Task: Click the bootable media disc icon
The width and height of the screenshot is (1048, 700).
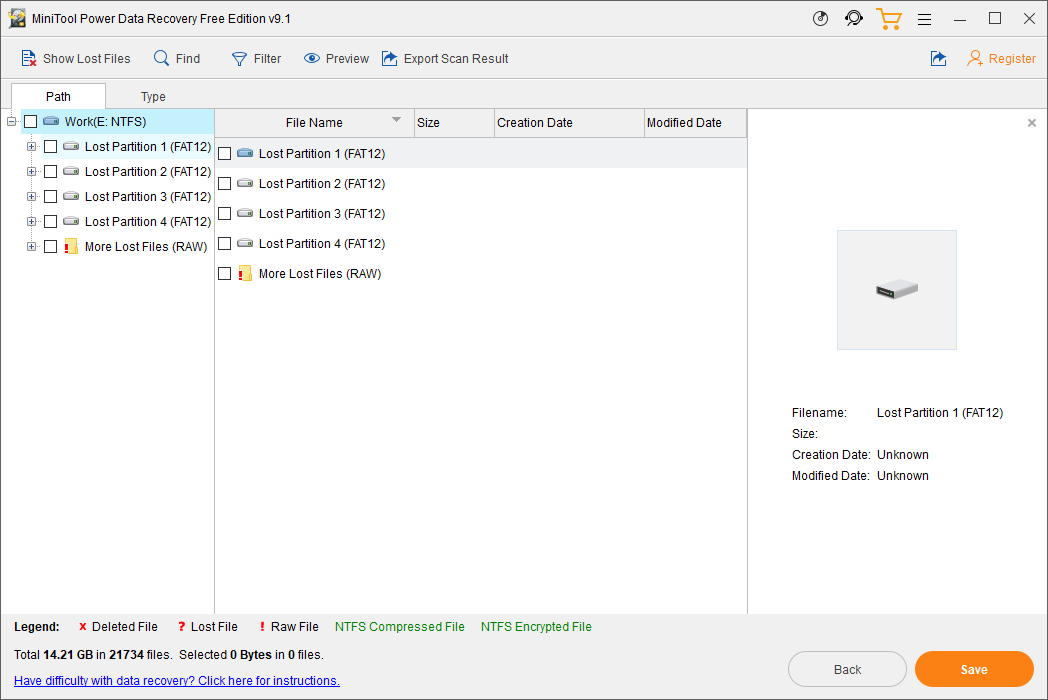Action: (x=820, y=18)
